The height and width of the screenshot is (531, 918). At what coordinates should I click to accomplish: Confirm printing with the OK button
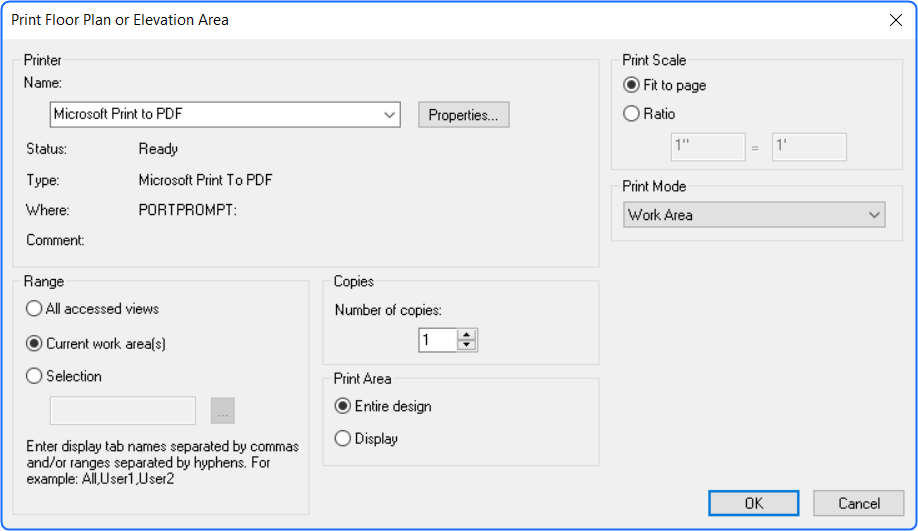coord(753,503)
